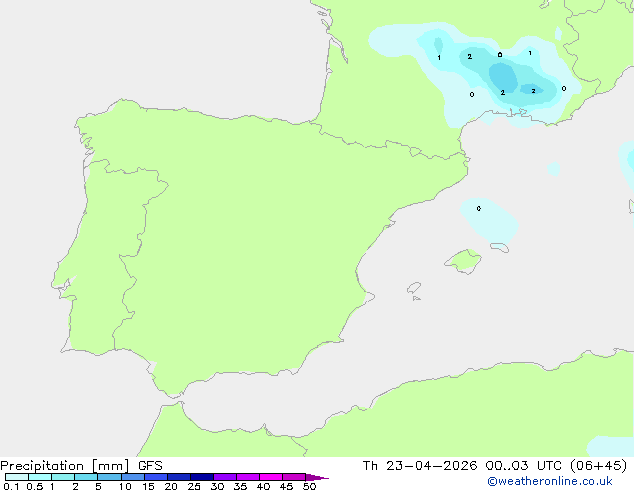Click the legend scale label '25'

pos(194,486)
